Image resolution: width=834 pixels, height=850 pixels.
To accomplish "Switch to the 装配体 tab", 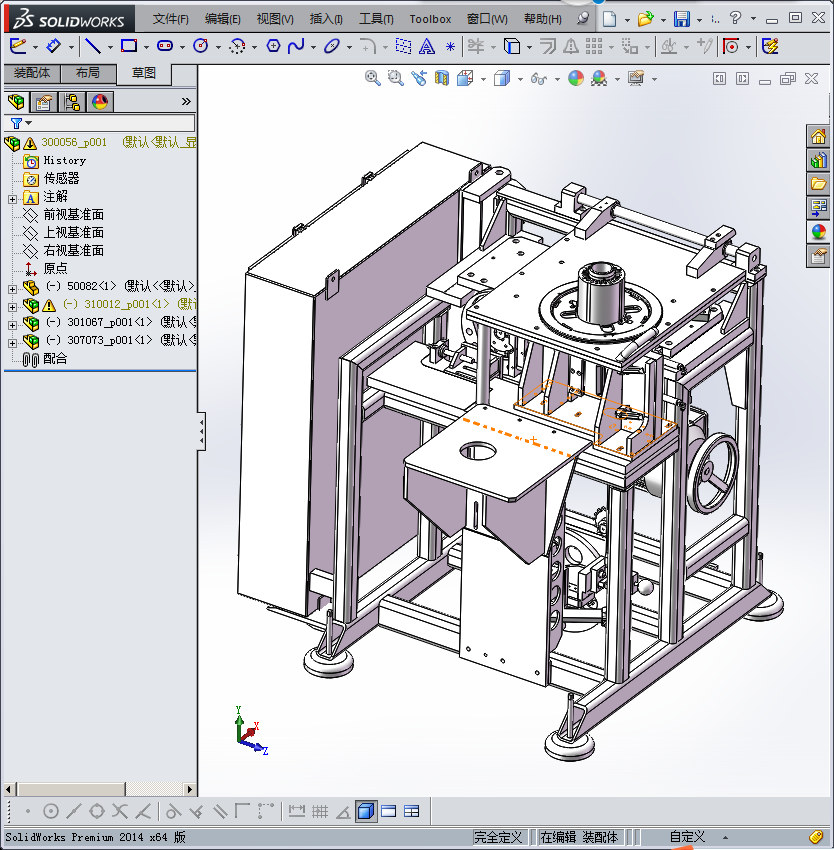I will [x=31, y=73].
